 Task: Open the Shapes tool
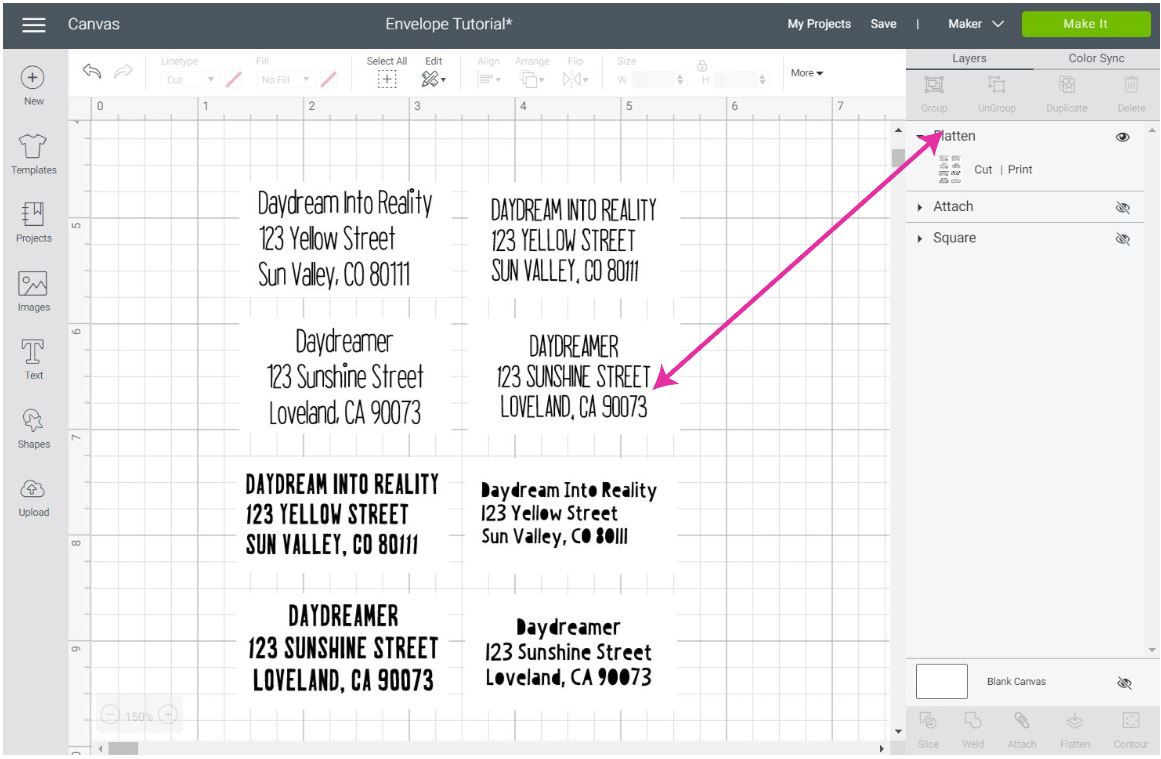[x=33, y=422]
